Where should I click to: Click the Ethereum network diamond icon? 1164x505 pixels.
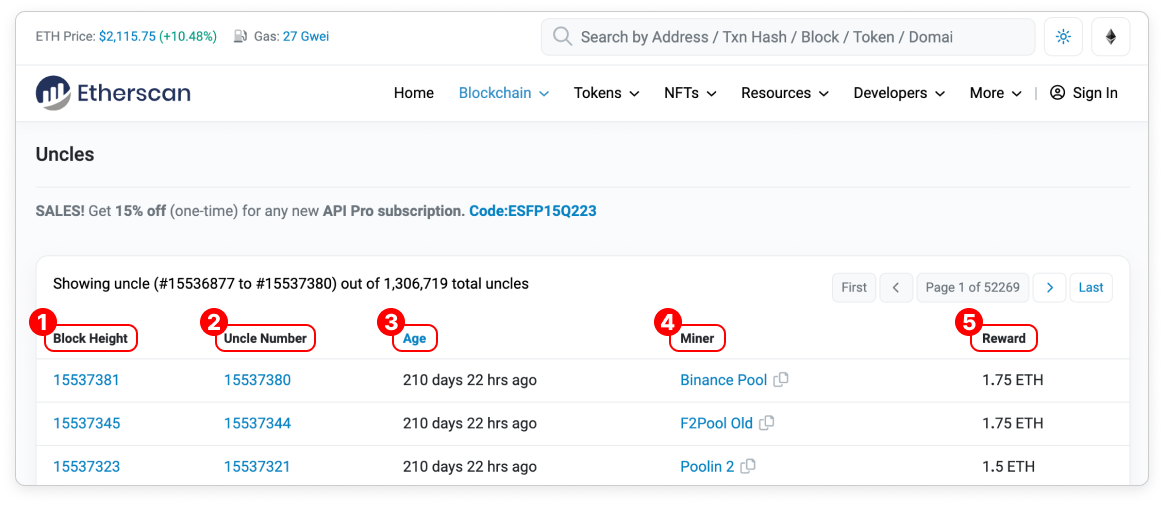click(1110, 37)
